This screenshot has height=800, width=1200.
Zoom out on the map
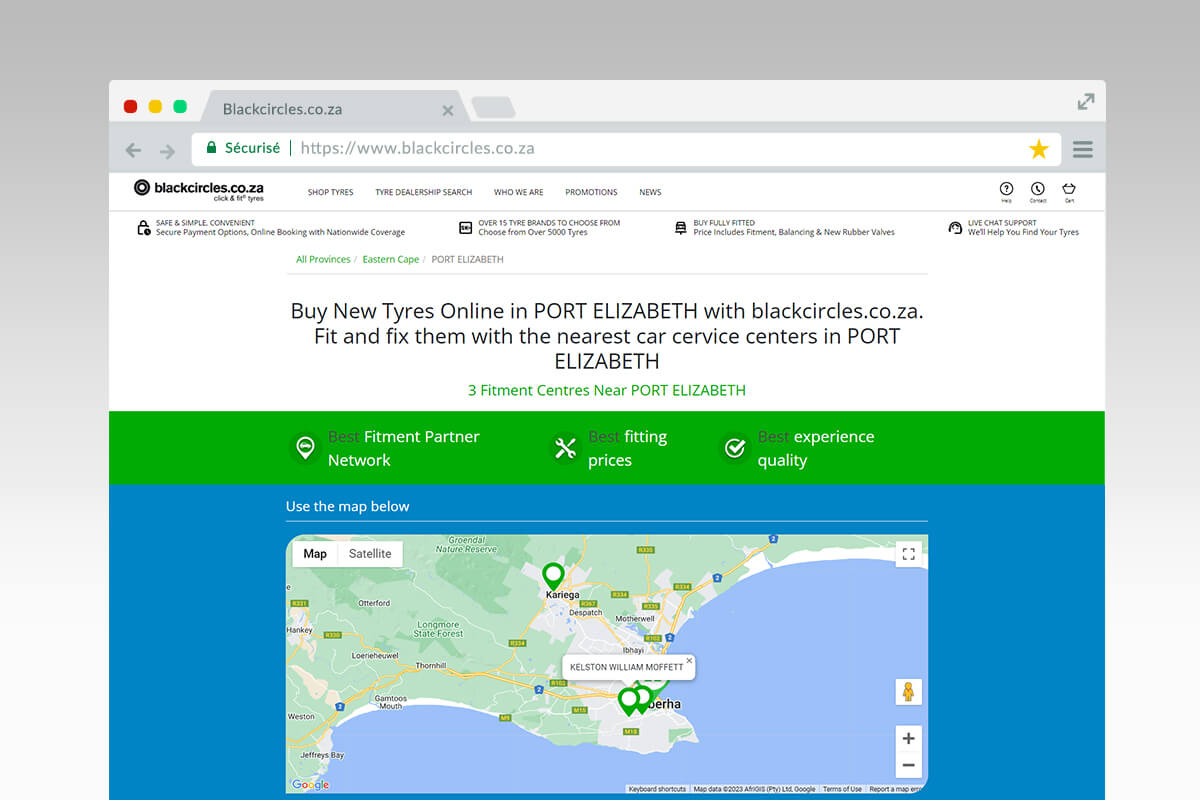[x=908, y=766]
